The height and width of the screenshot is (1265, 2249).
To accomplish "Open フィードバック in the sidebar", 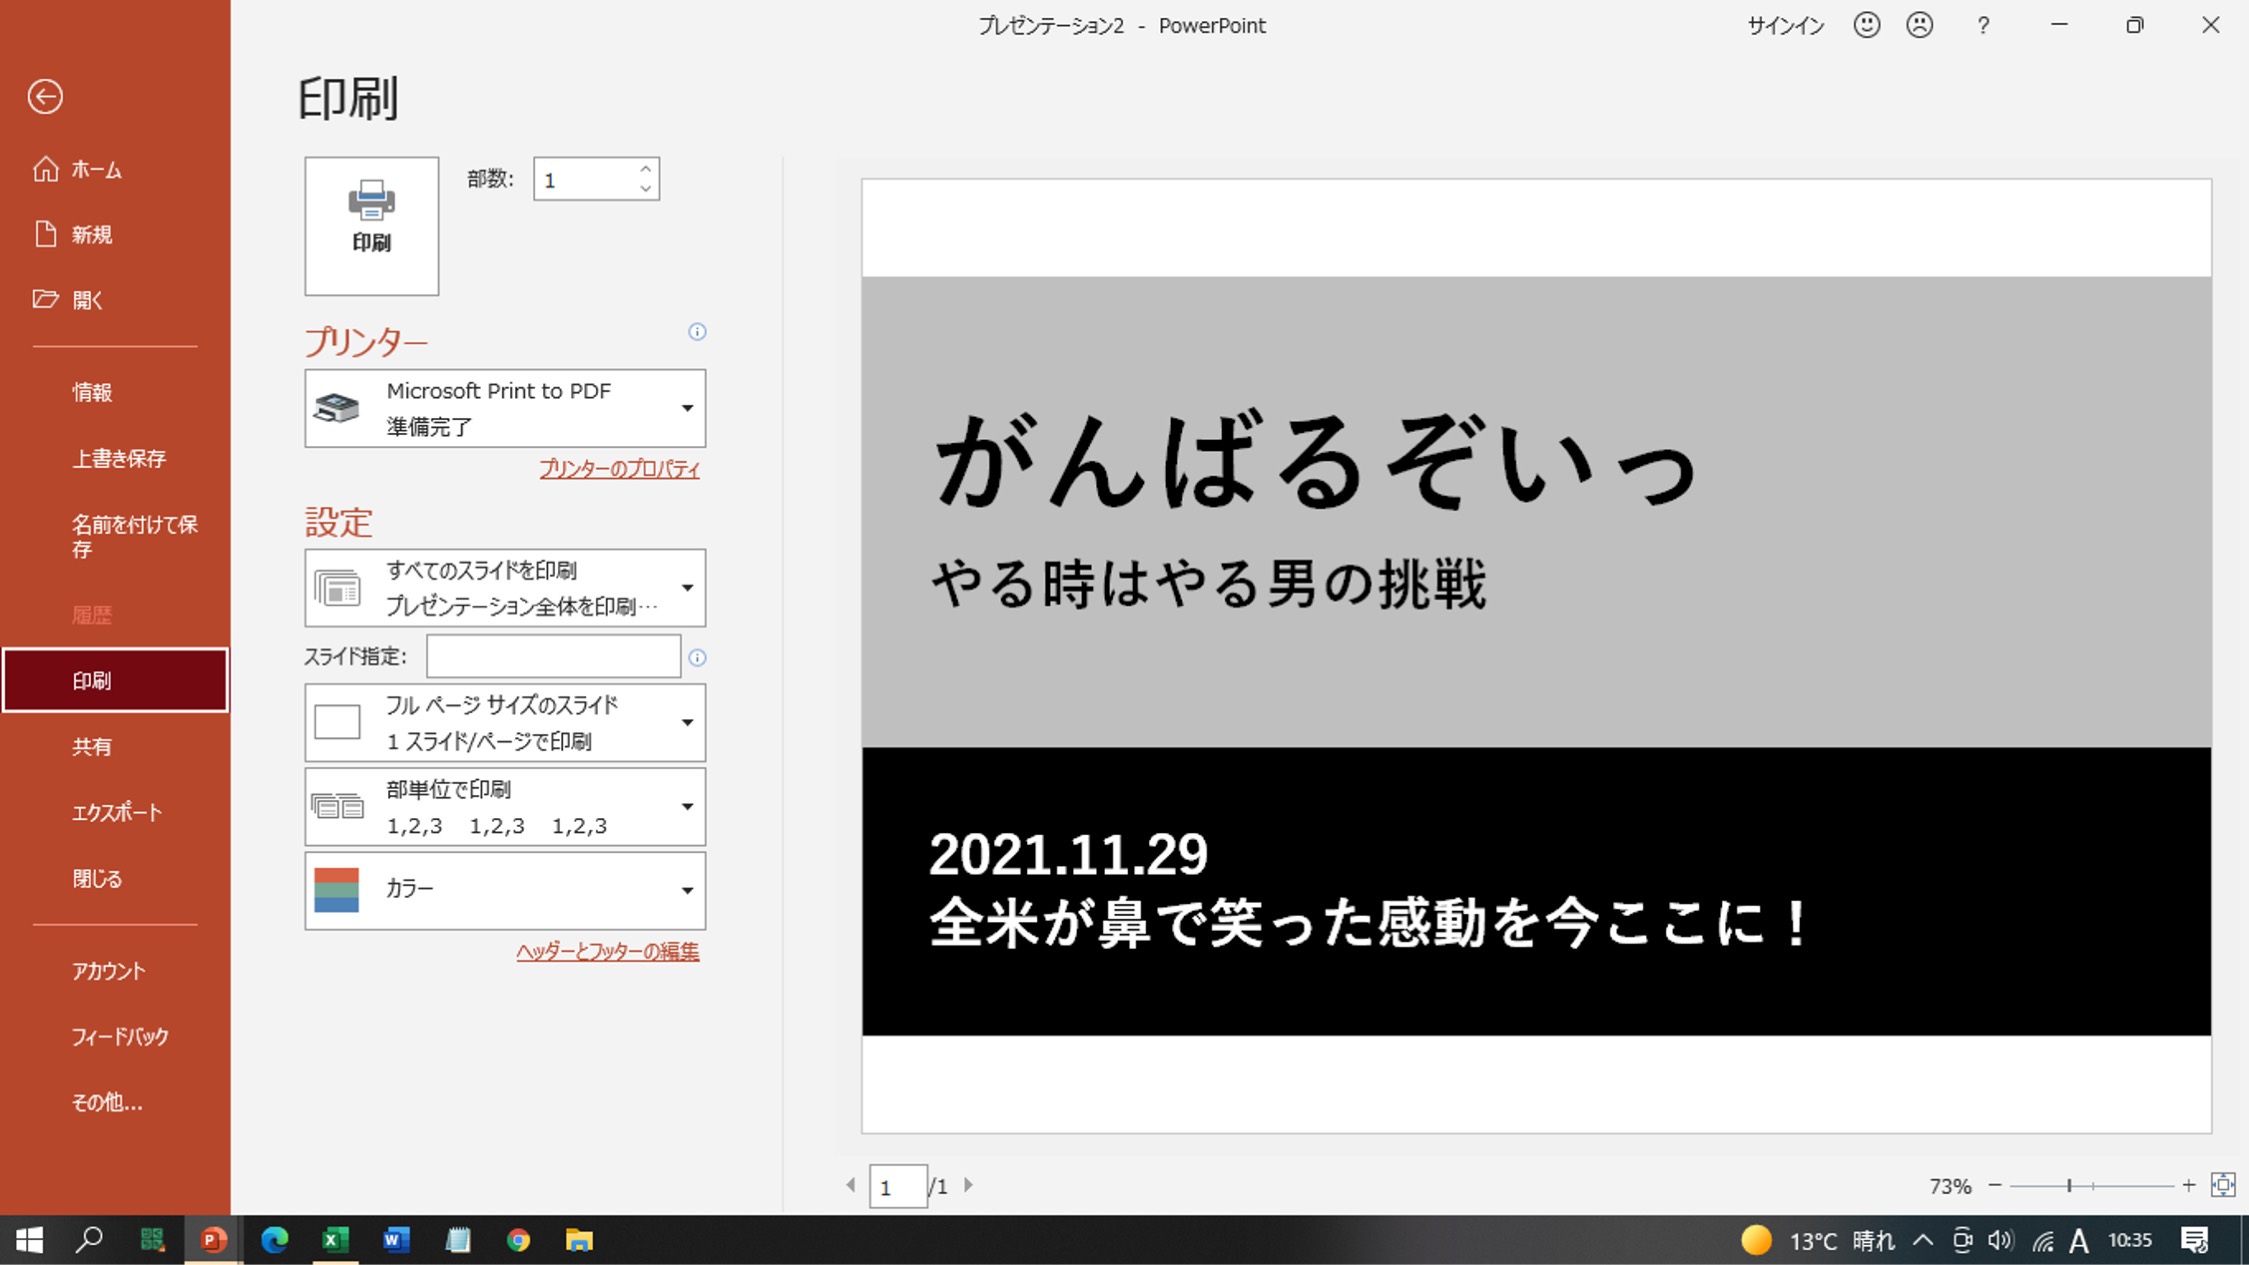I will [x=115, y=1037].
